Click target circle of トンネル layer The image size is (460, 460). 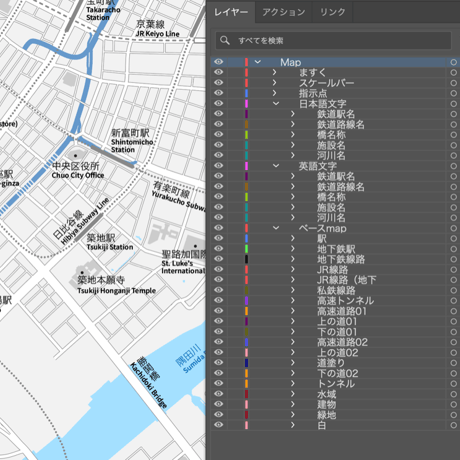point(453,383)
